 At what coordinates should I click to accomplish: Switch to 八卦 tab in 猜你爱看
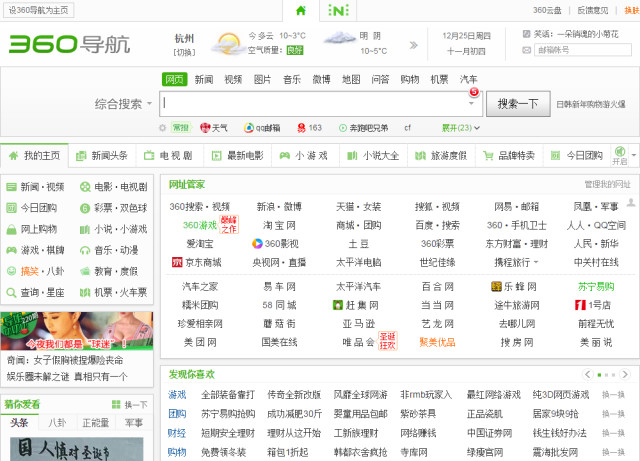coord(57,423)
